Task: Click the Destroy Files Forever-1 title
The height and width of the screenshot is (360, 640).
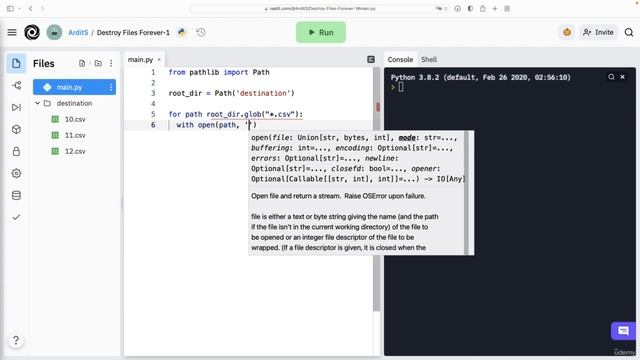Action: pyautogui.click(x=133, y=32)
